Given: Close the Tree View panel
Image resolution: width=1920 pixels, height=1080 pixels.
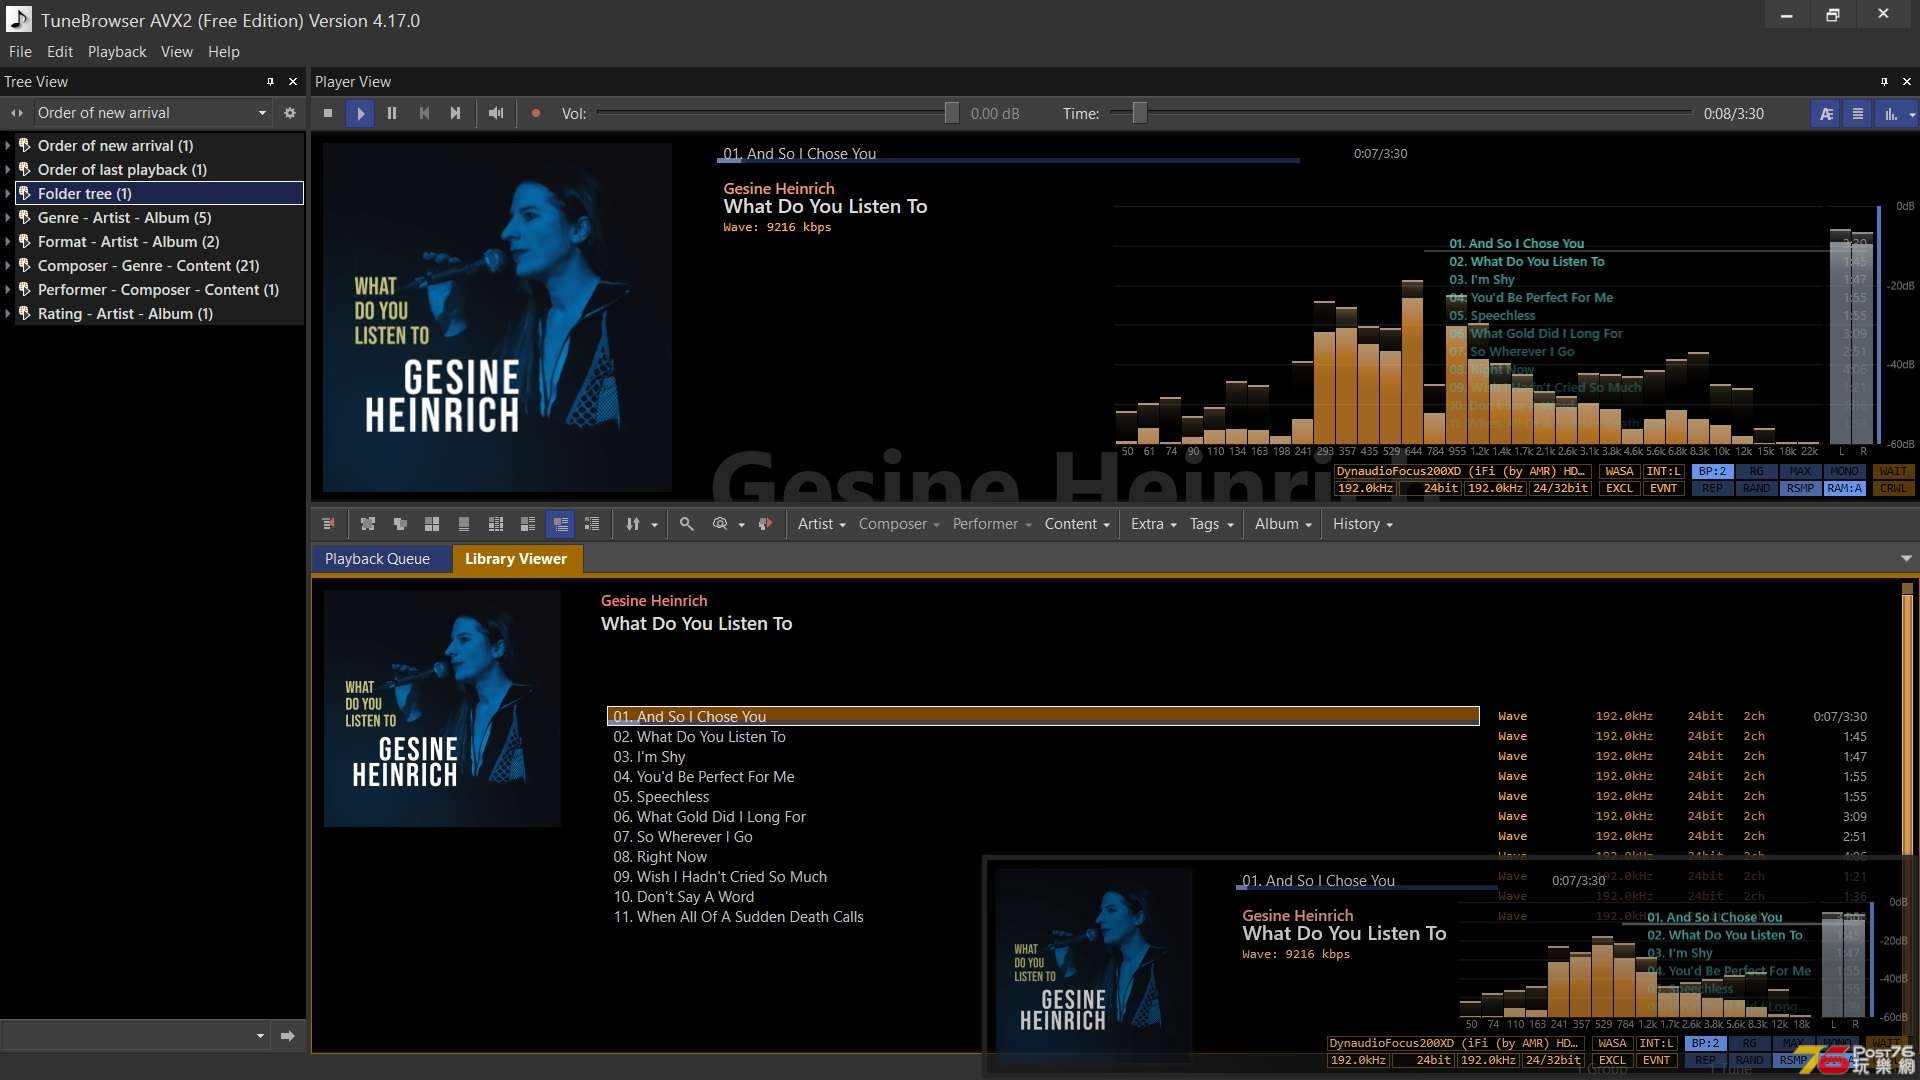Looking at the screenshot, I should tap(293, 82).
